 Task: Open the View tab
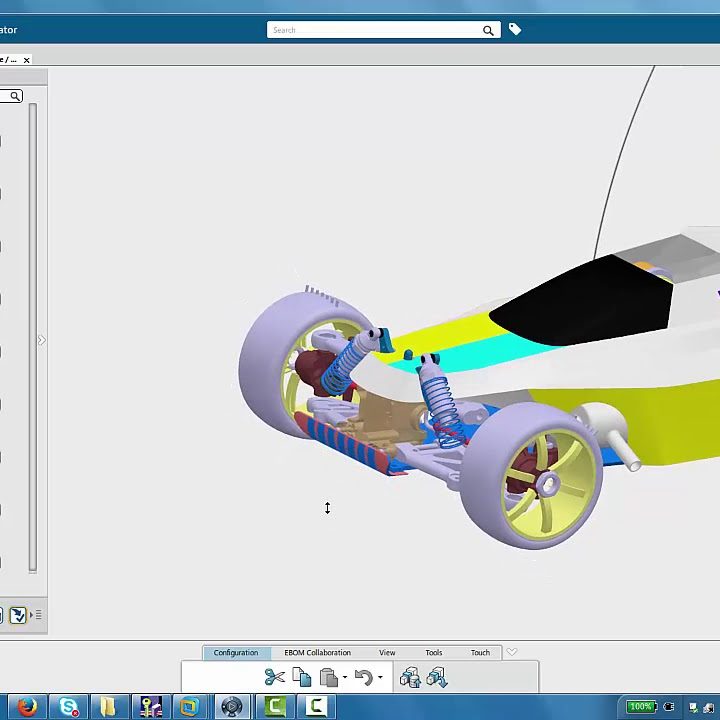point(387,653)
